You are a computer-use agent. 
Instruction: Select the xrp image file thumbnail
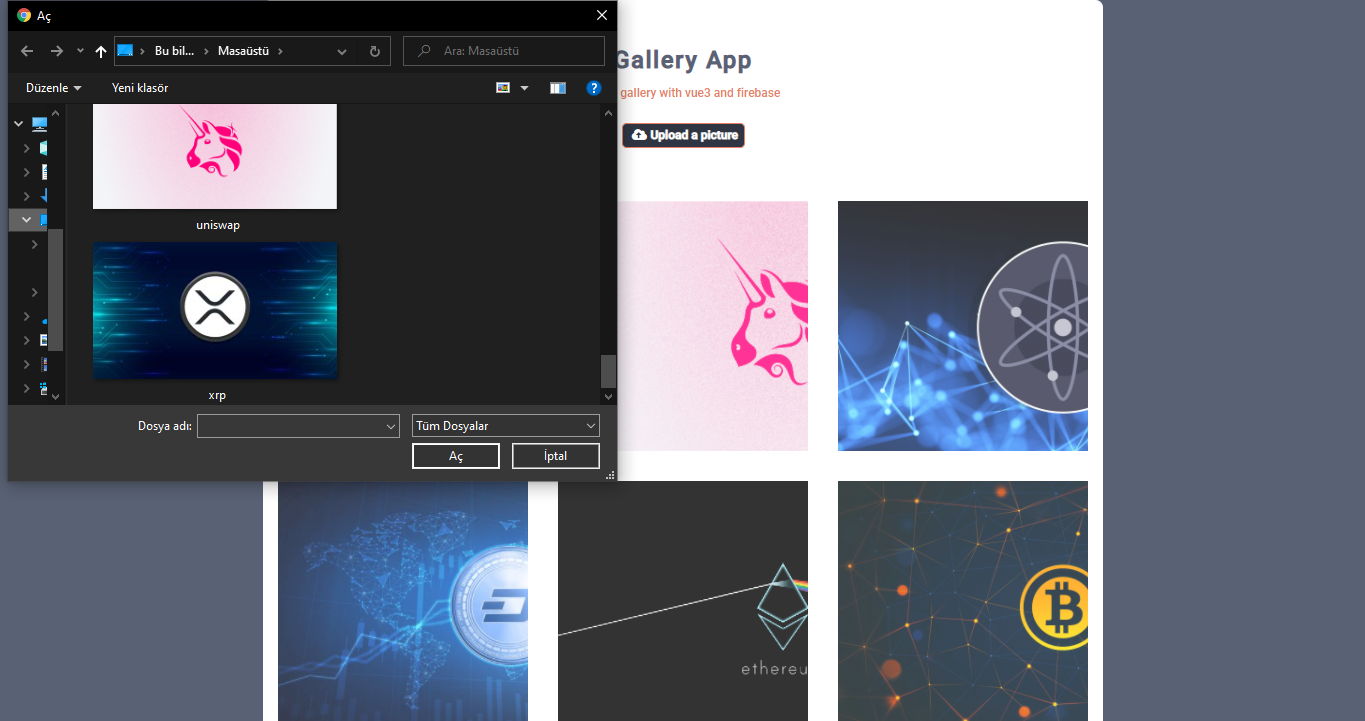(x=215, y=310)
